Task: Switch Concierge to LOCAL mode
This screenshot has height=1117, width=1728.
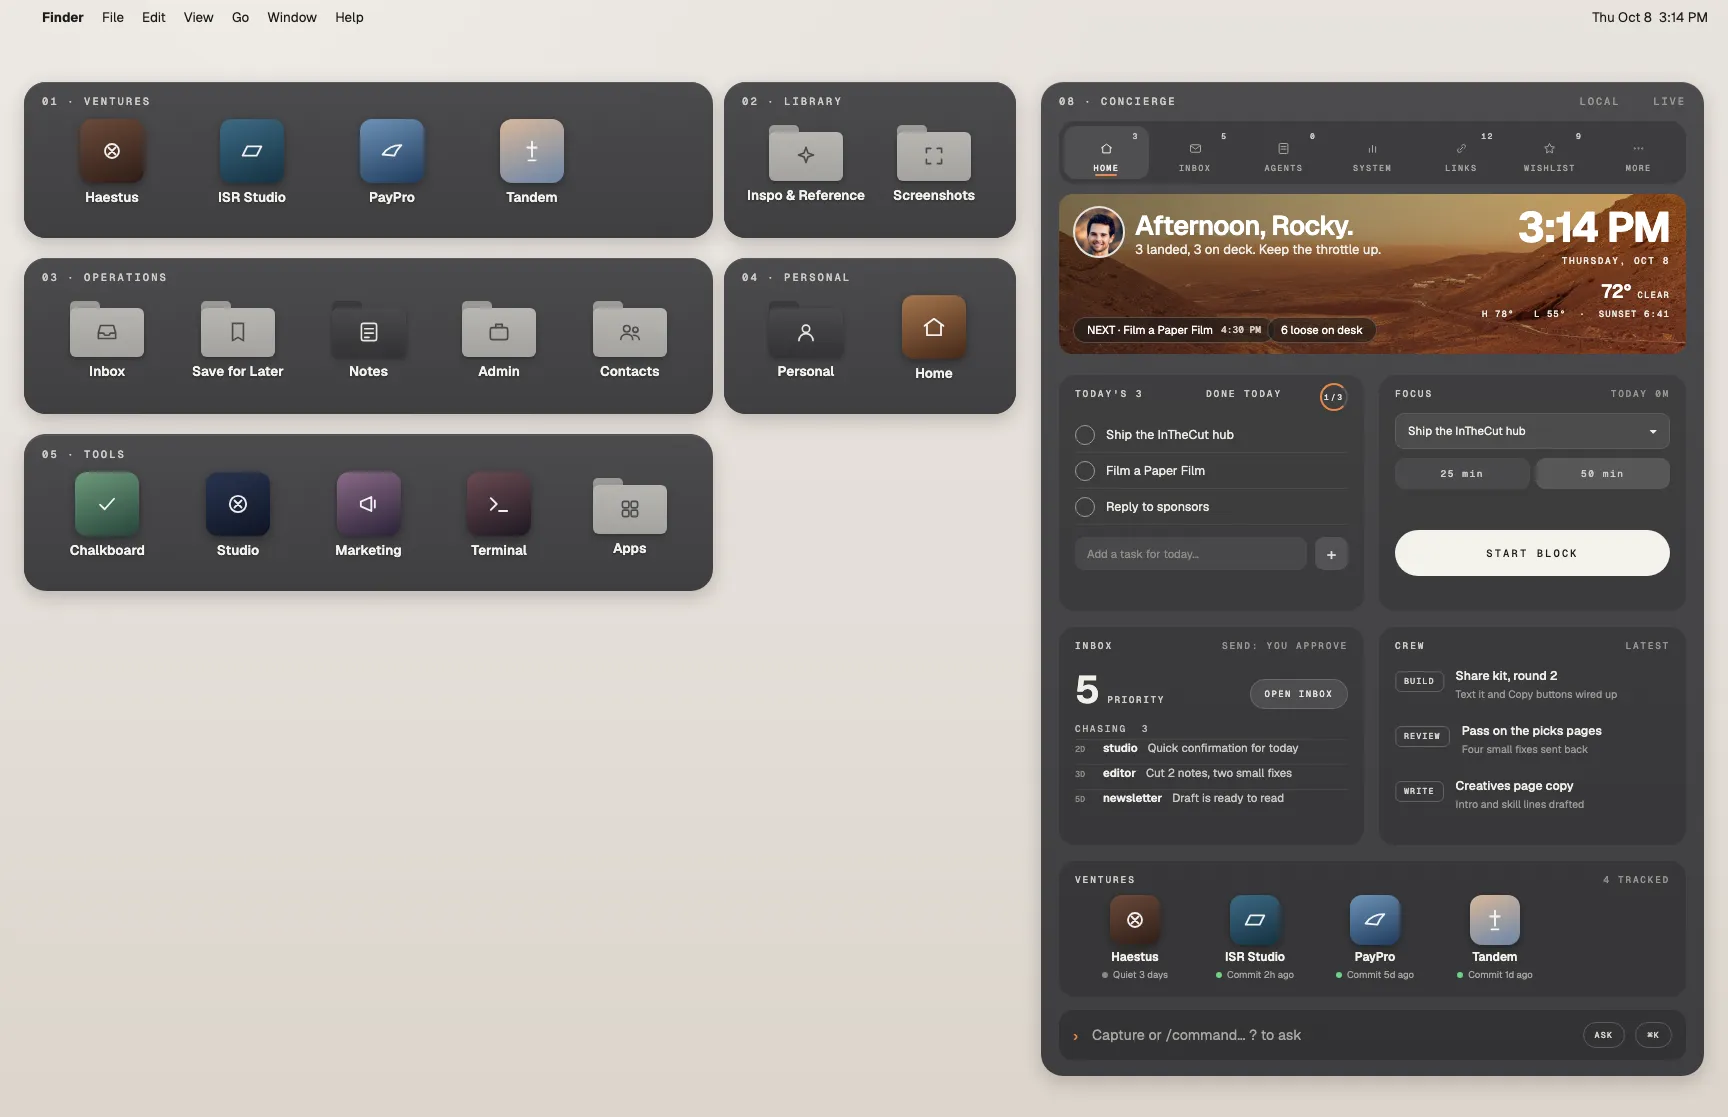Action: (x=1599, y=101)
